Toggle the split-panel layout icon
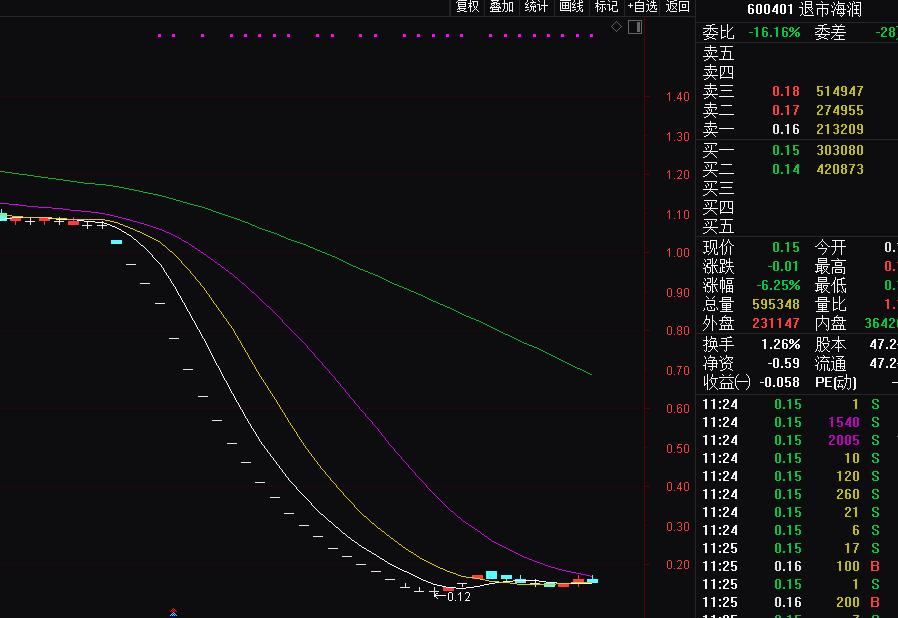 pos(635,27)
